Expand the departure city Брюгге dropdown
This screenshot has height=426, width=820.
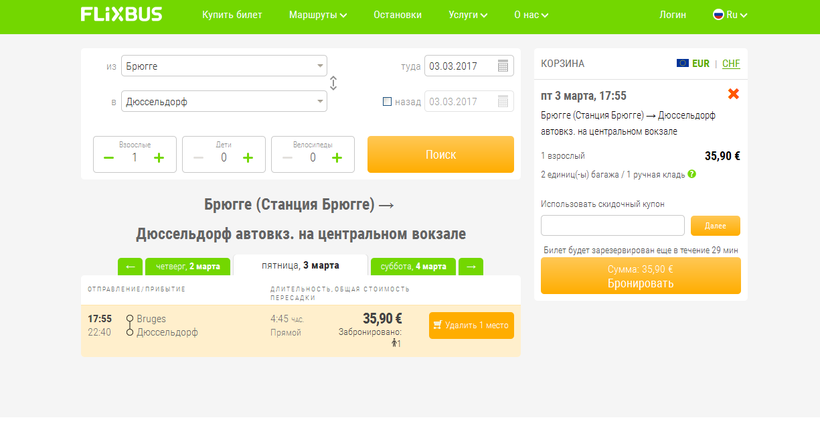tap(320, 66)
